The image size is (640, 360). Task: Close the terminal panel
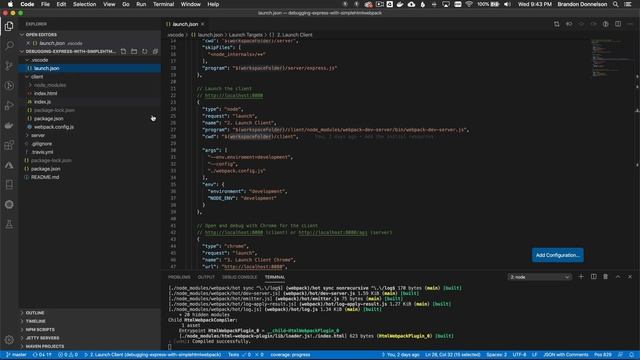(x=630, y=277)
